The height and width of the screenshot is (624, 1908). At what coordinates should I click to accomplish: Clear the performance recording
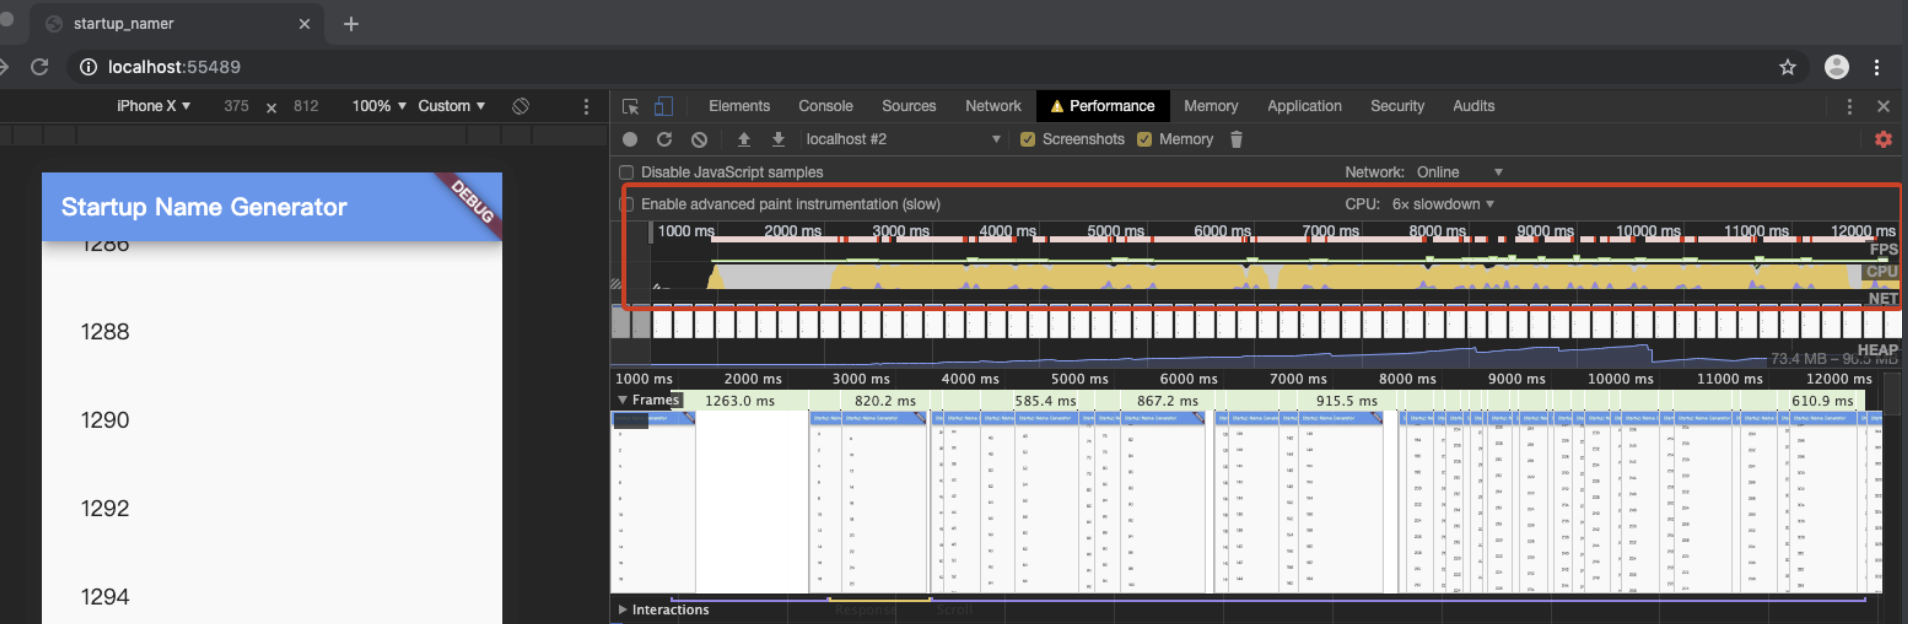(699, 139)
